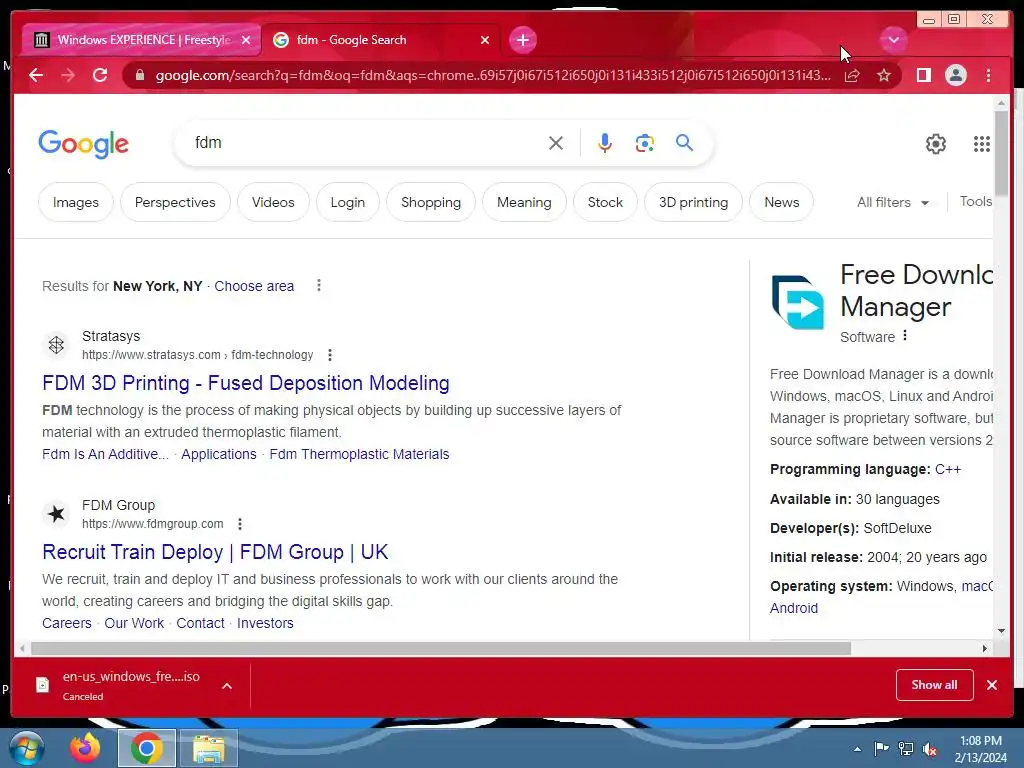Open Fdm Is An Additive sitelink
The height and width of the screenshot is (768, 1024).
105,454
